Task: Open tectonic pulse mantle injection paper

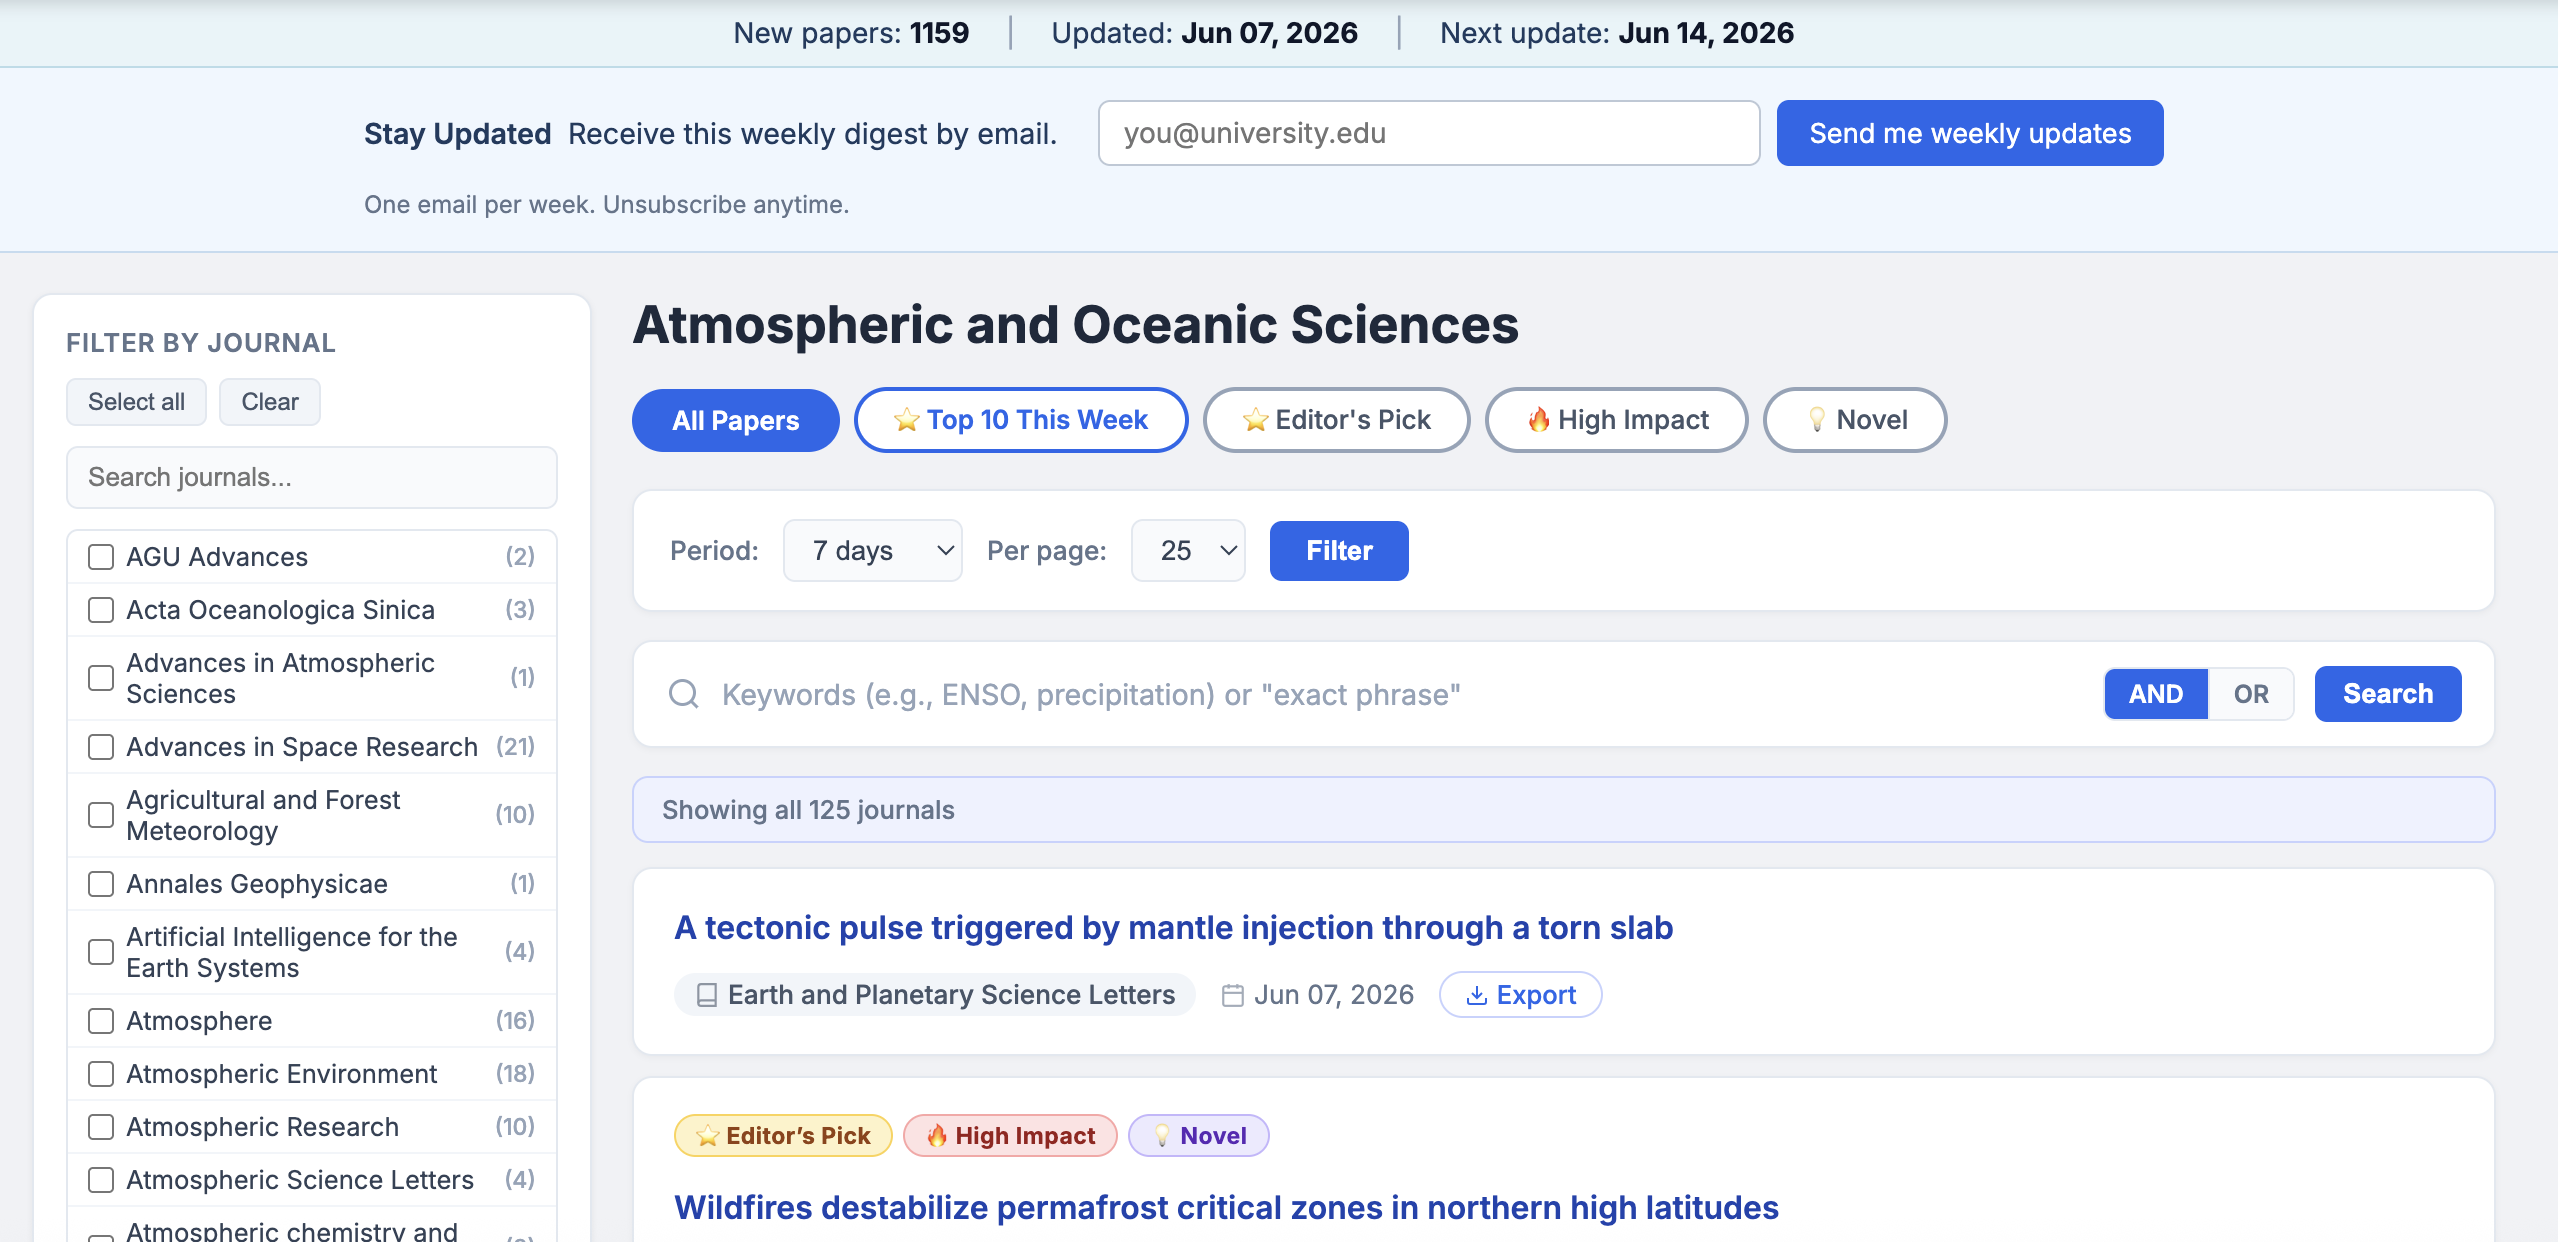Action: click(x=1173, y=928)
